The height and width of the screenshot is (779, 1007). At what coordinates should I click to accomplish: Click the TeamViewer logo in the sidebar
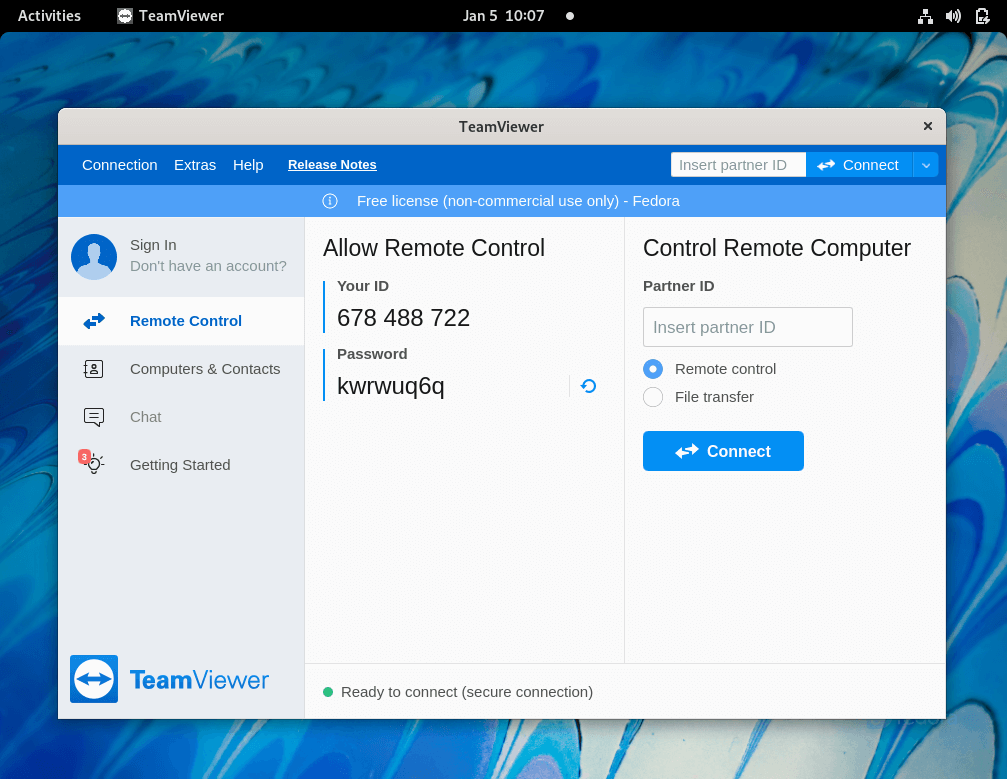coord(93,679)
